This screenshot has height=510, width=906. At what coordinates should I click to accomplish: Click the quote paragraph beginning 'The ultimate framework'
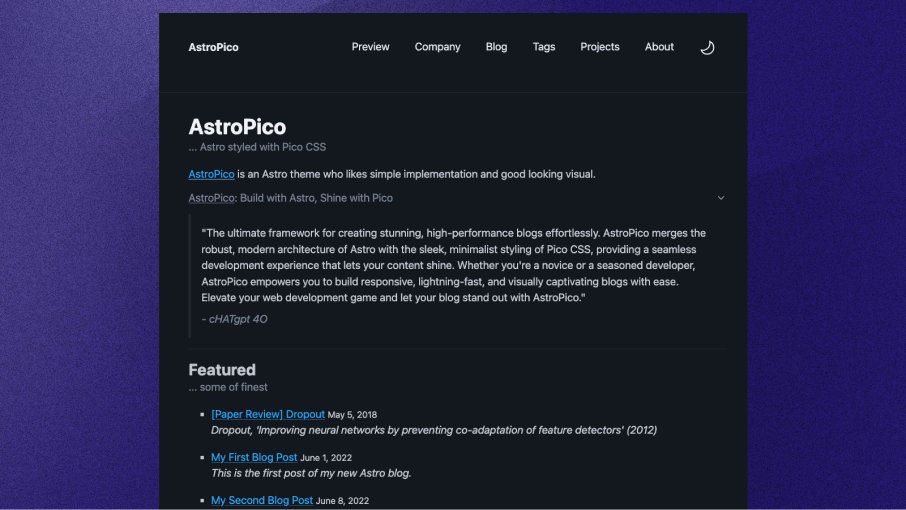454,265
